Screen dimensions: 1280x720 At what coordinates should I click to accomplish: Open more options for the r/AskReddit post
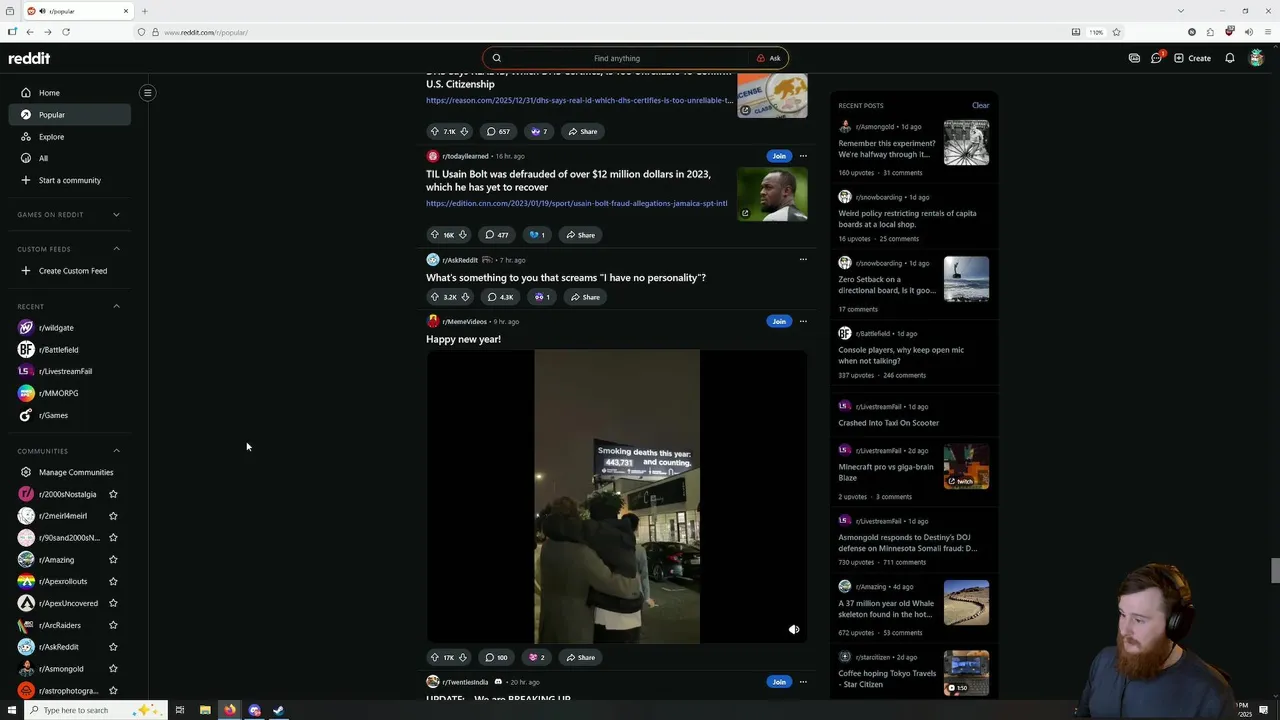click(803, 260)
